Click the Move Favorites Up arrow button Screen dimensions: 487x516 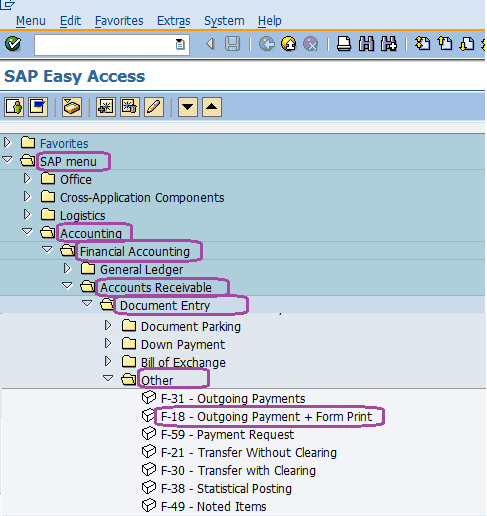(x=212, y=107)
